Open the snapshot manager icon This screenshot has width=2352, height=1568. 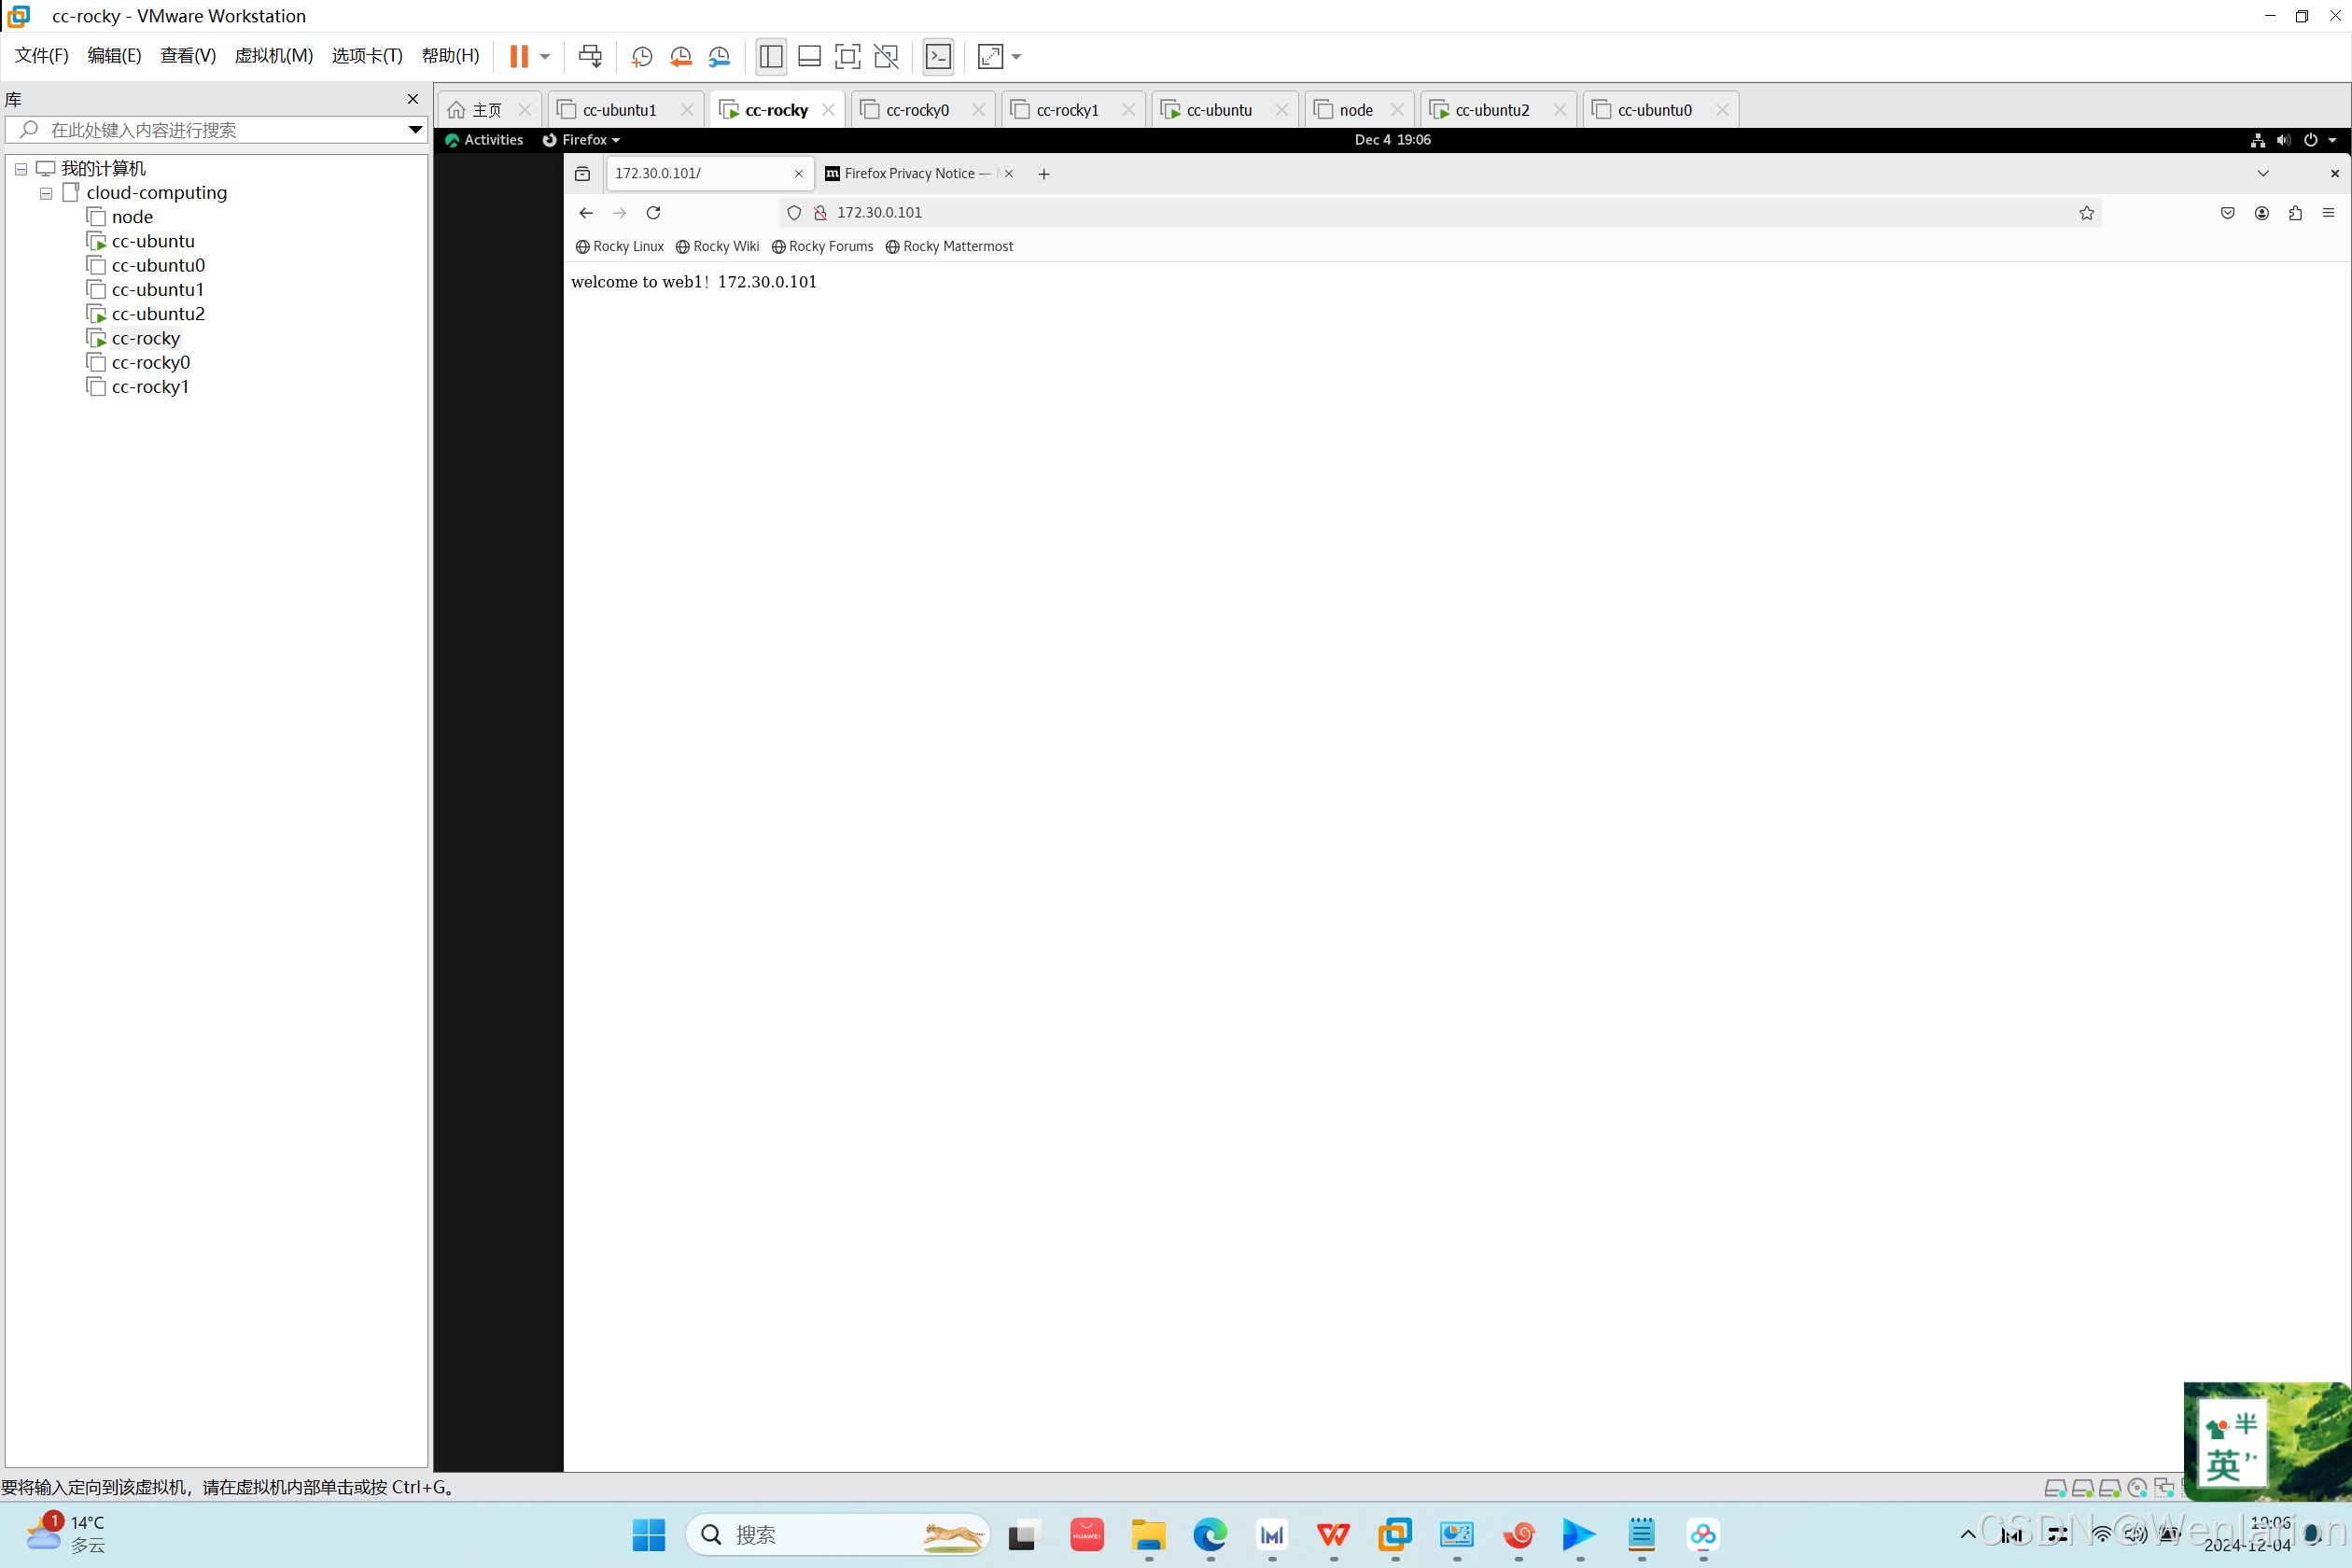(719, 56)
